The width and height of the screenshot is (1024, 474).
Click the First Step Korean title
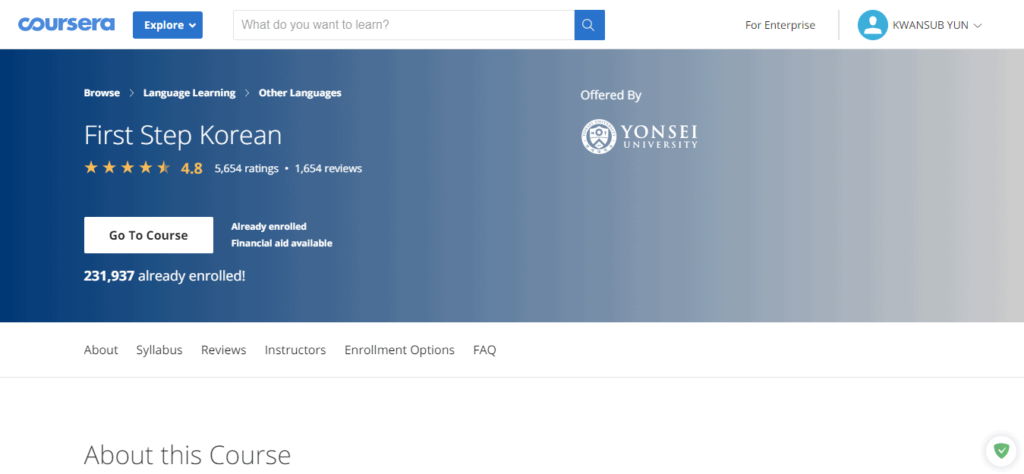coord(183,135)
